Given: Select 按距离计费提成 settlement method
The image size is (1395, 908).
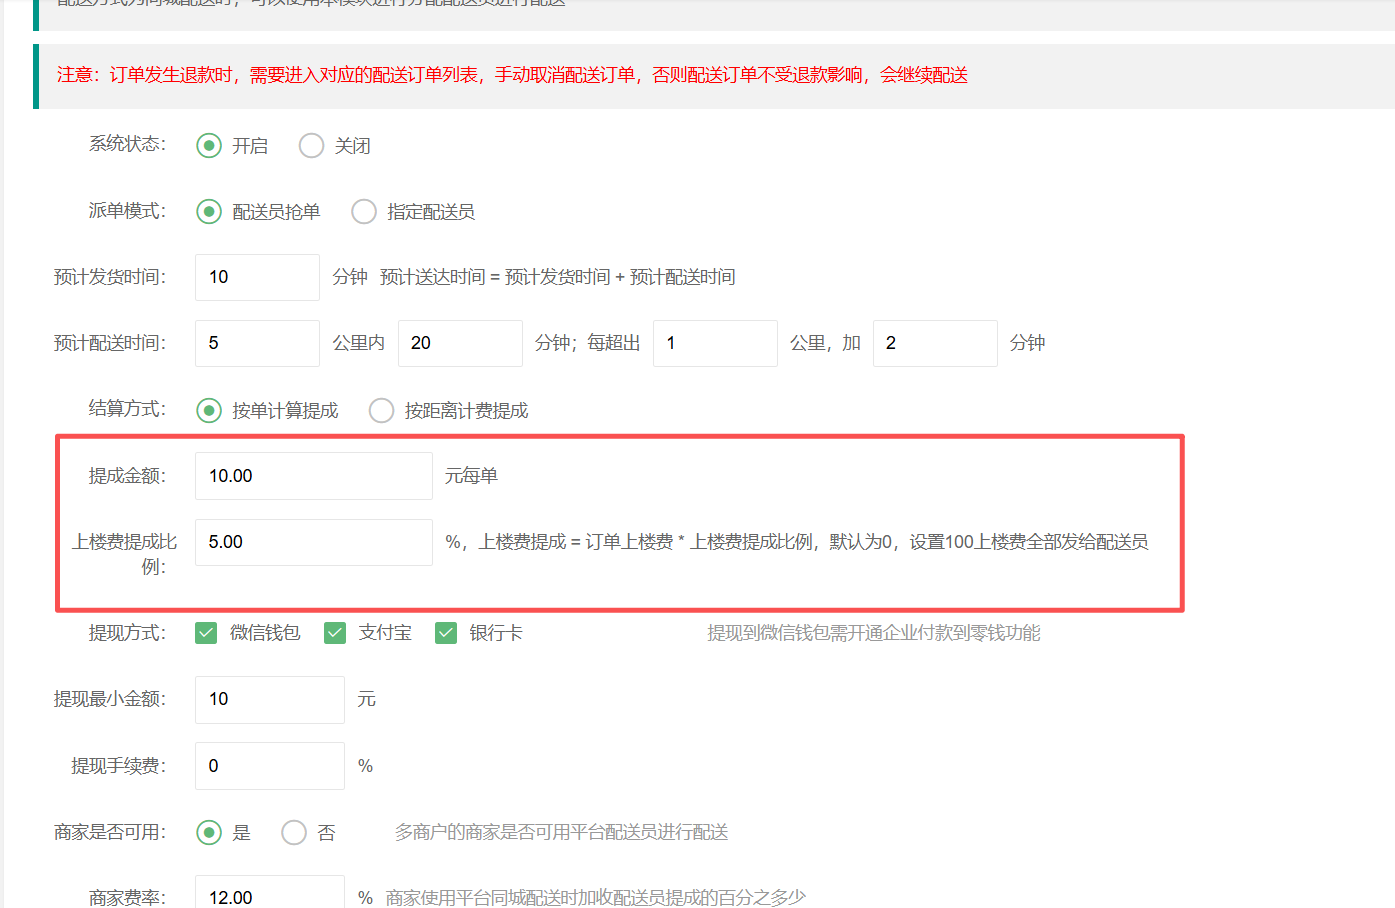Looking at the screenshot, I should coord(381,411).
